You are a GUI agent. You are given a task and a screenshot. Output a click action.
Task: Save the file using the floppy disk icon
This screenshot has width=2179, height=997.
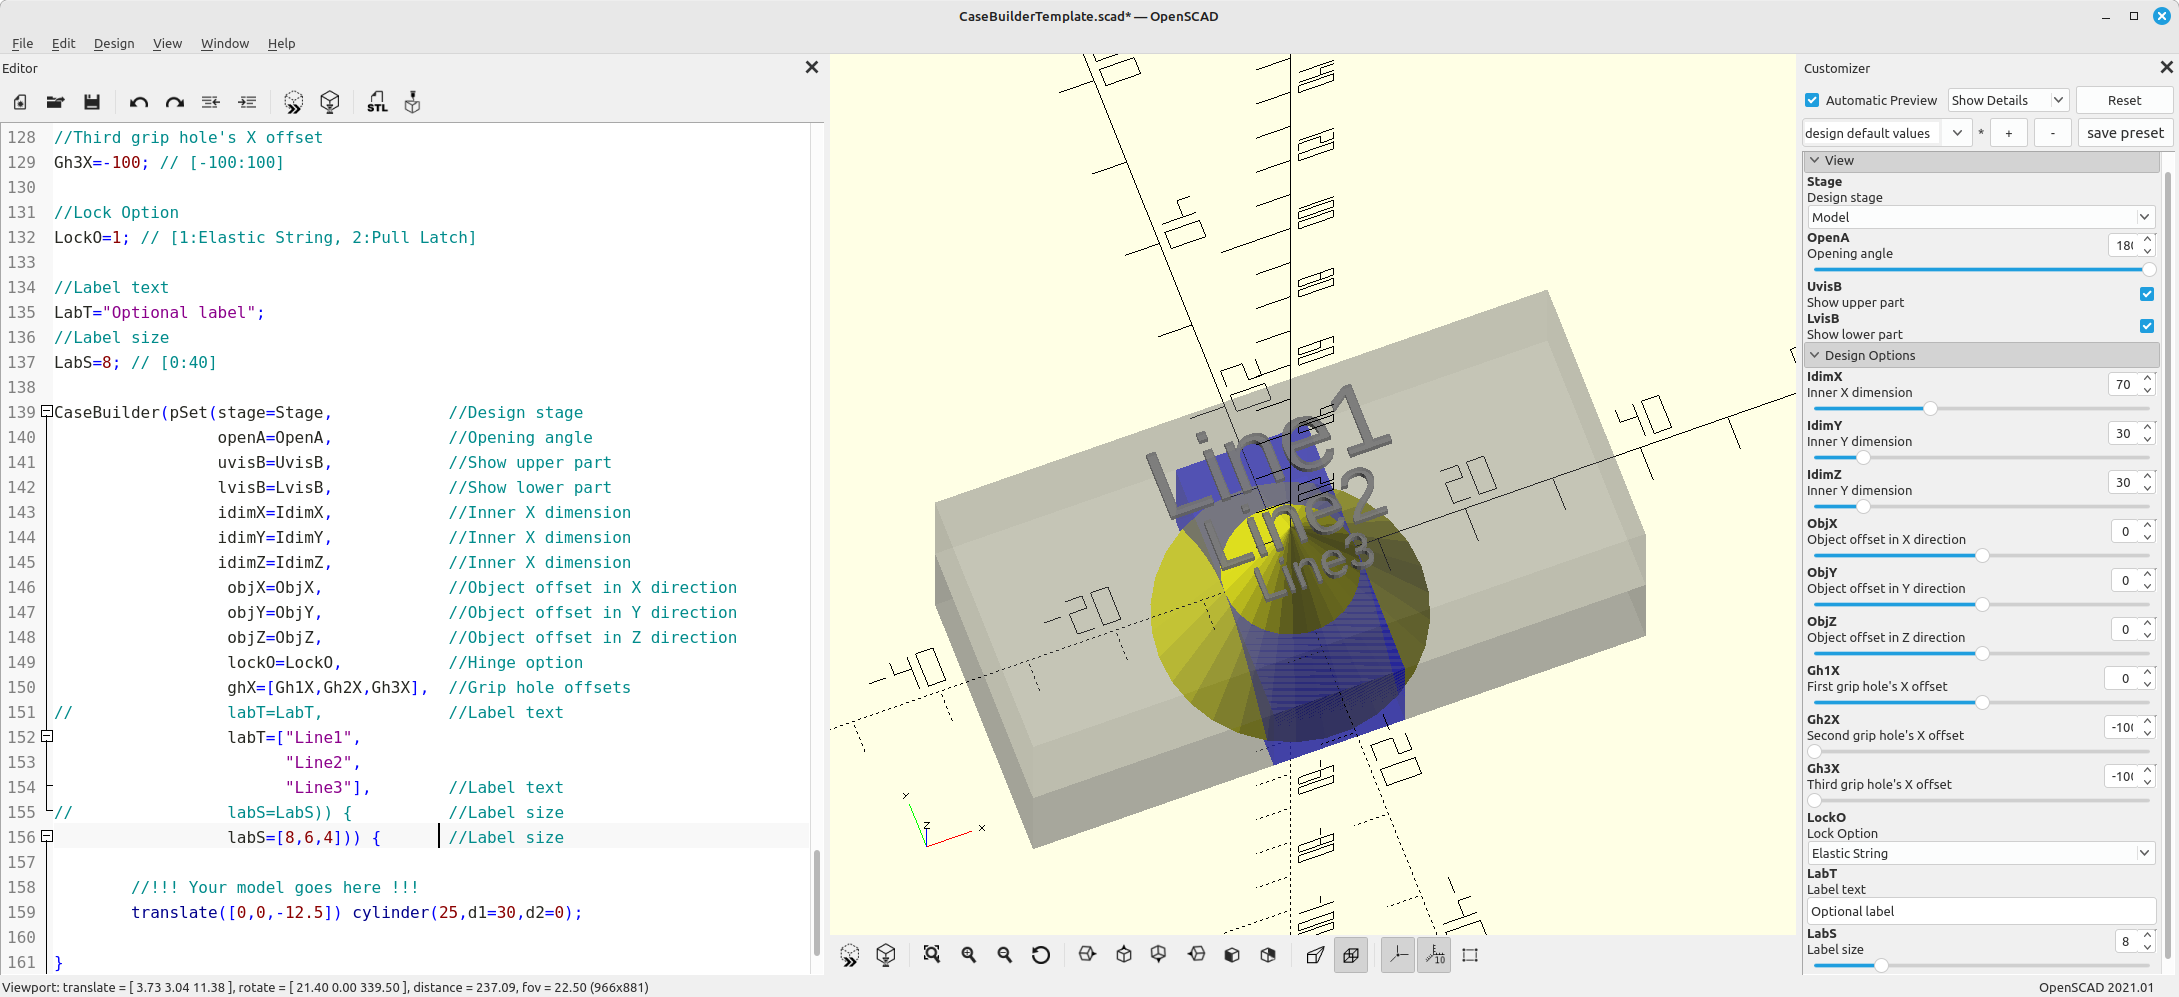click(x=92, y=102)
